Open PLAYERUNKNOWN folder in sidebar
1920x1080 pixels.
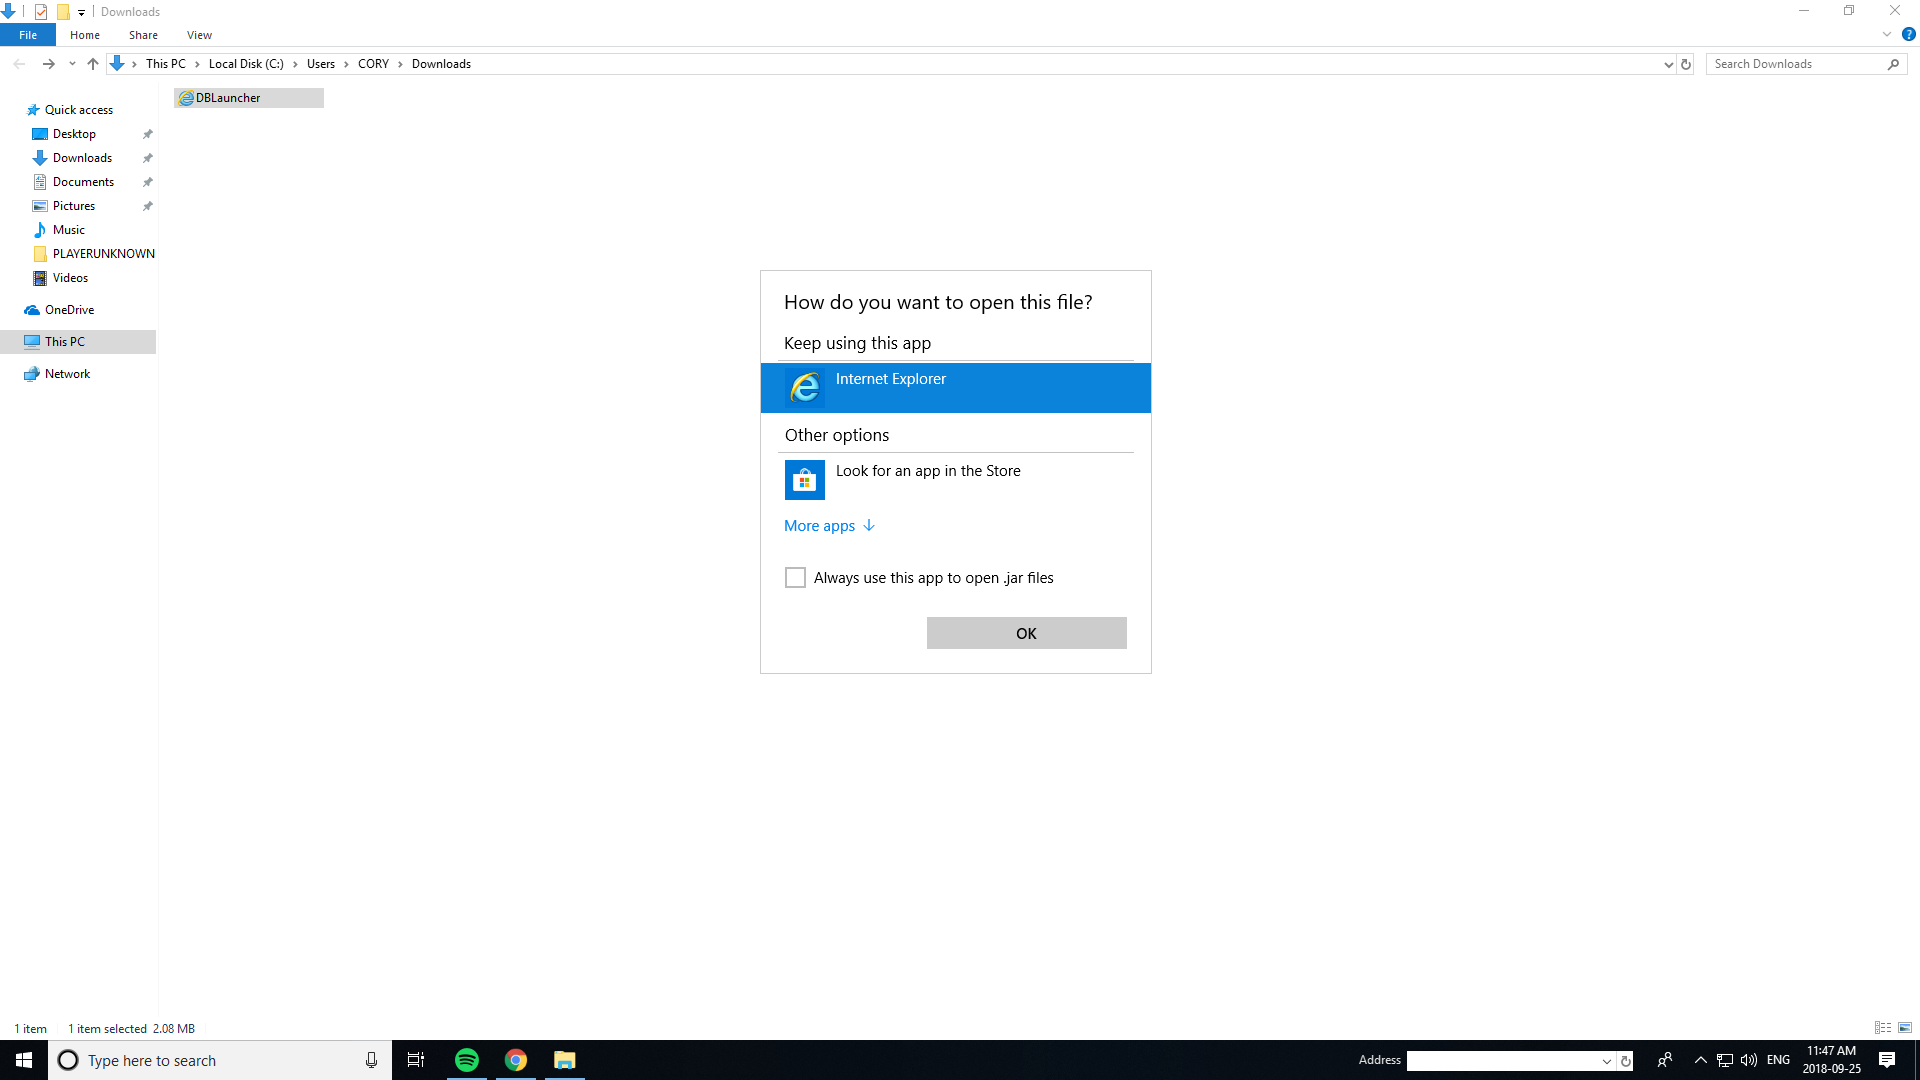pos(104,254)
